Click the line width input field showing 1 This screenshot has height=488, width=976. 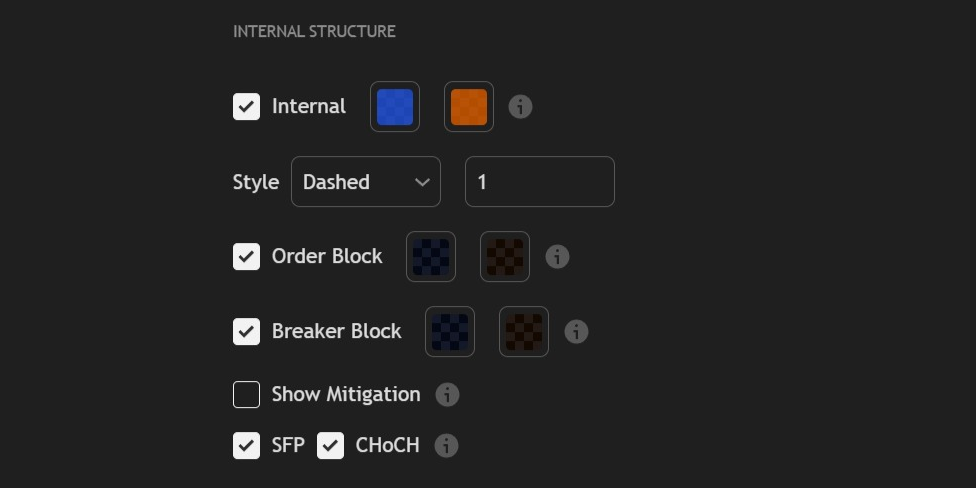click(539, 182)
